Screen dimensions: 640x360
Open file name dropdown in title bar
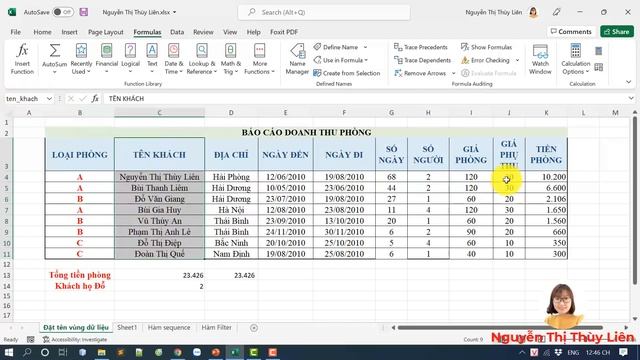(174, 12)
